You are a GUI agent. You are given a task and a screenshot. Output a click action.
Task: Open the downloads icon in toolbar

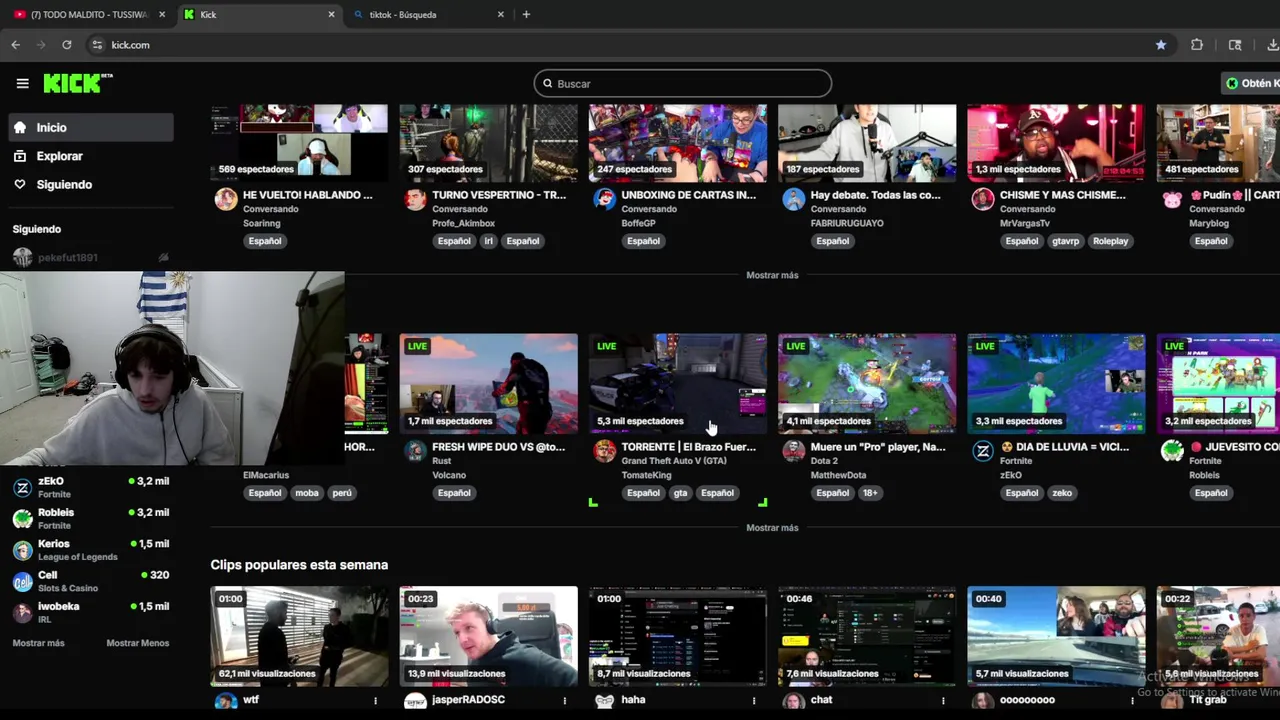click(1272, 45)
